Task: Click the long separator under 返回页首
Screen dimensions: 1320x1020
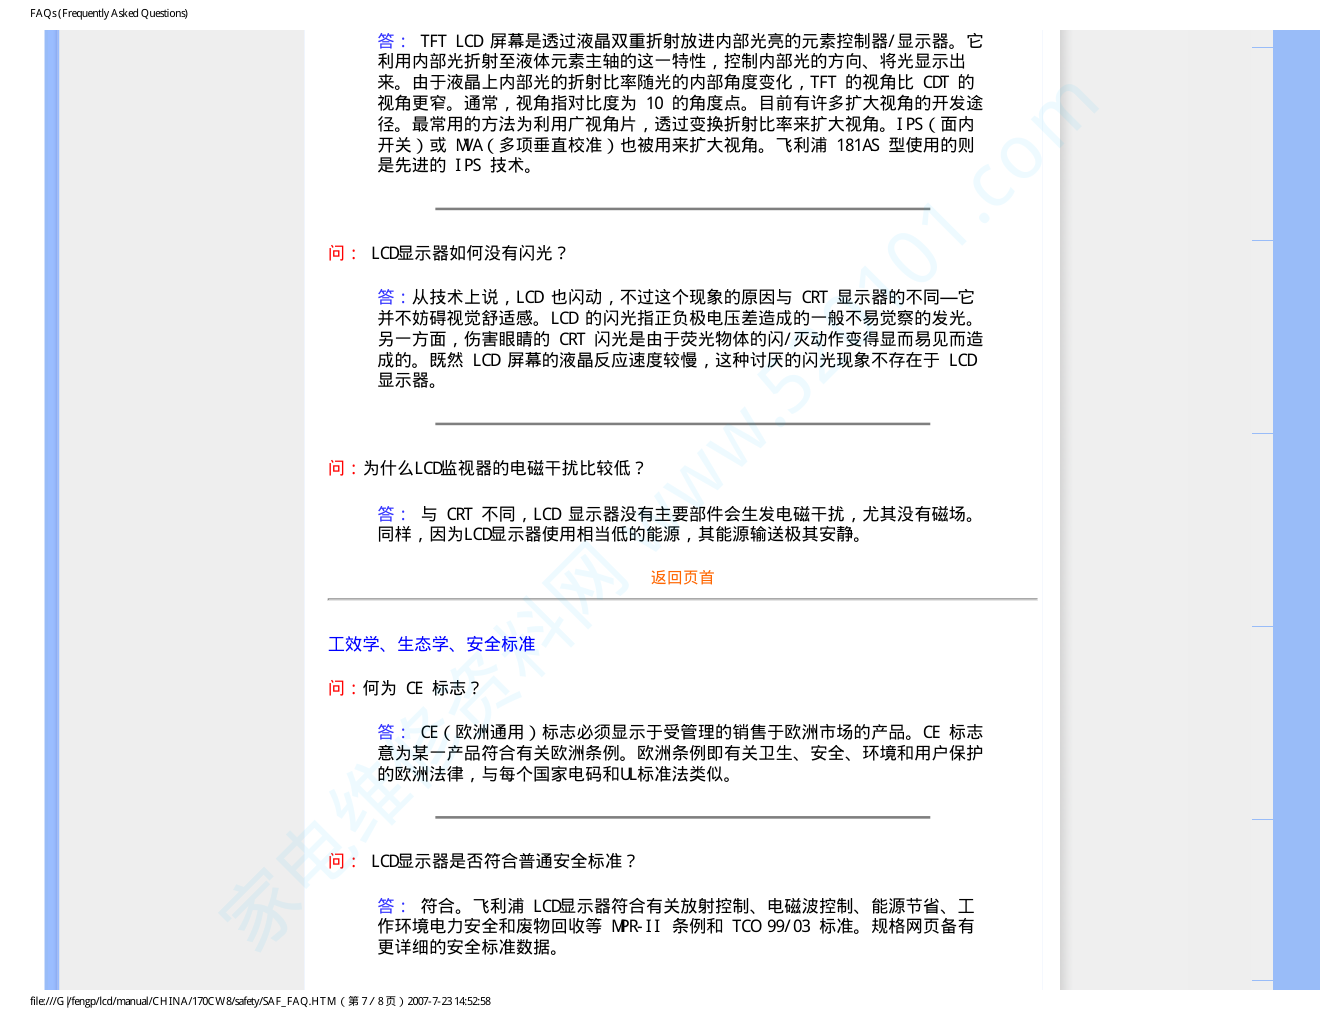Action: pyautogui.click(x=682, y=599)
